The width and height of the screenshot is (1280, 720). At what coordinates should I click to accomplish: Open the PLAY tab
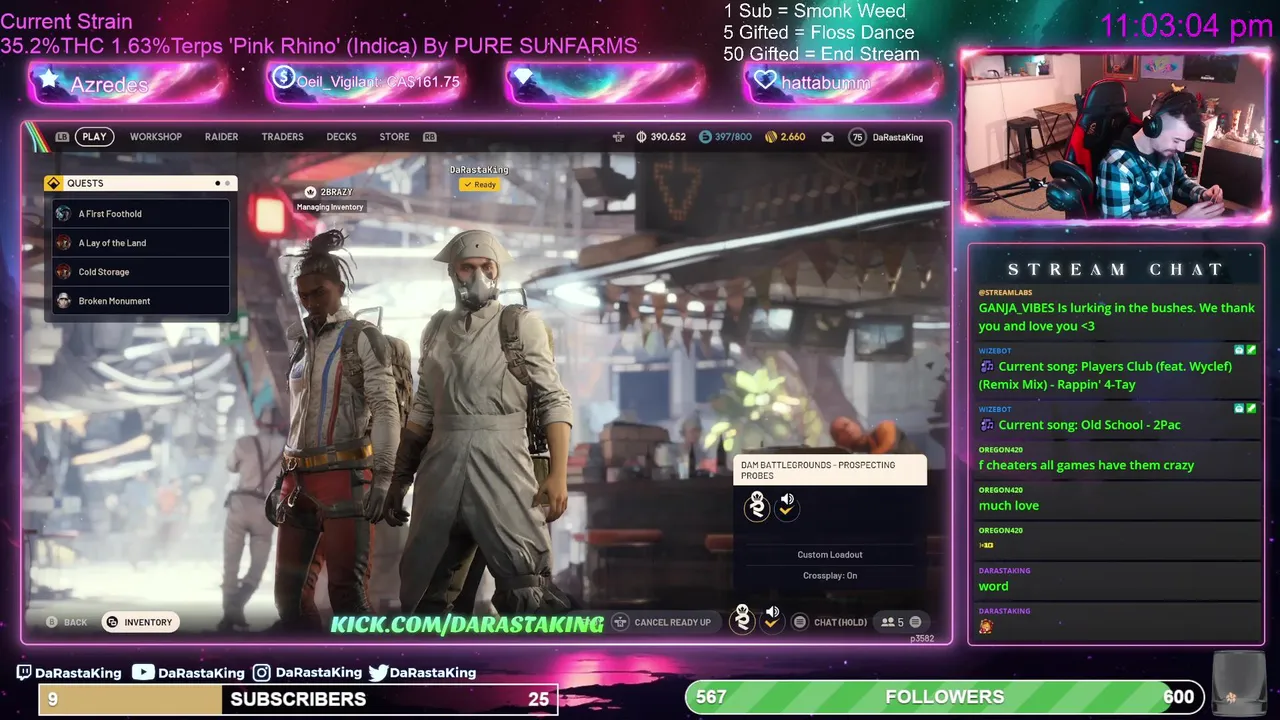tap(94, 137)
